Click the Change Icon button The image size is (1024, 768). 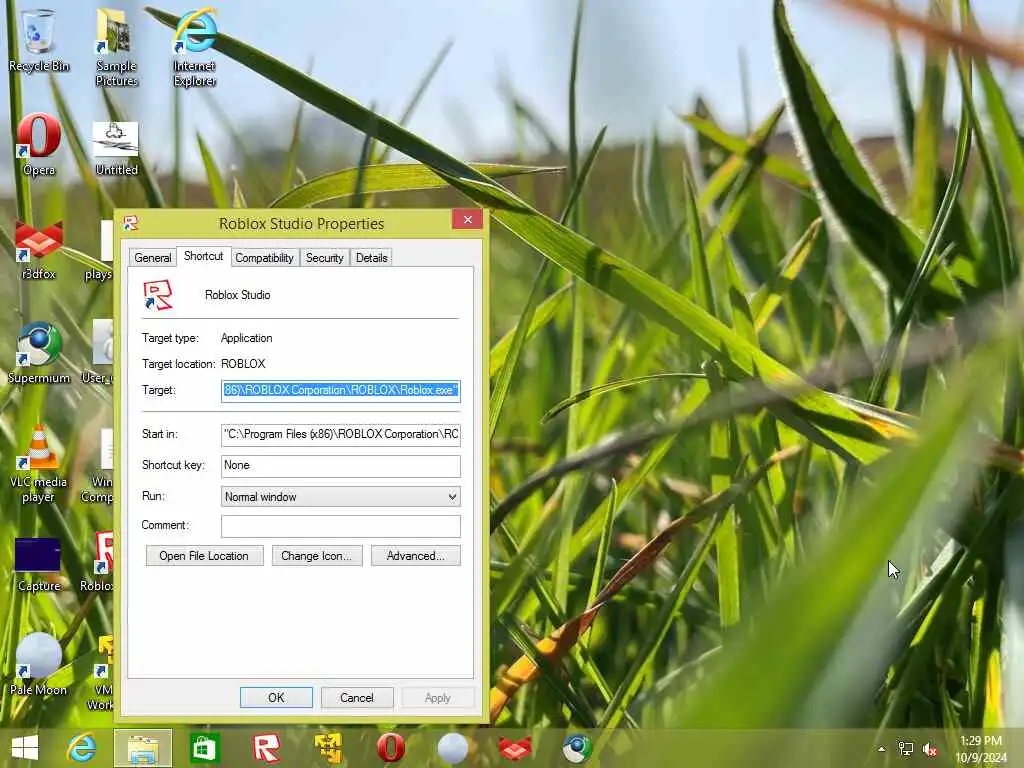[317, 556]
